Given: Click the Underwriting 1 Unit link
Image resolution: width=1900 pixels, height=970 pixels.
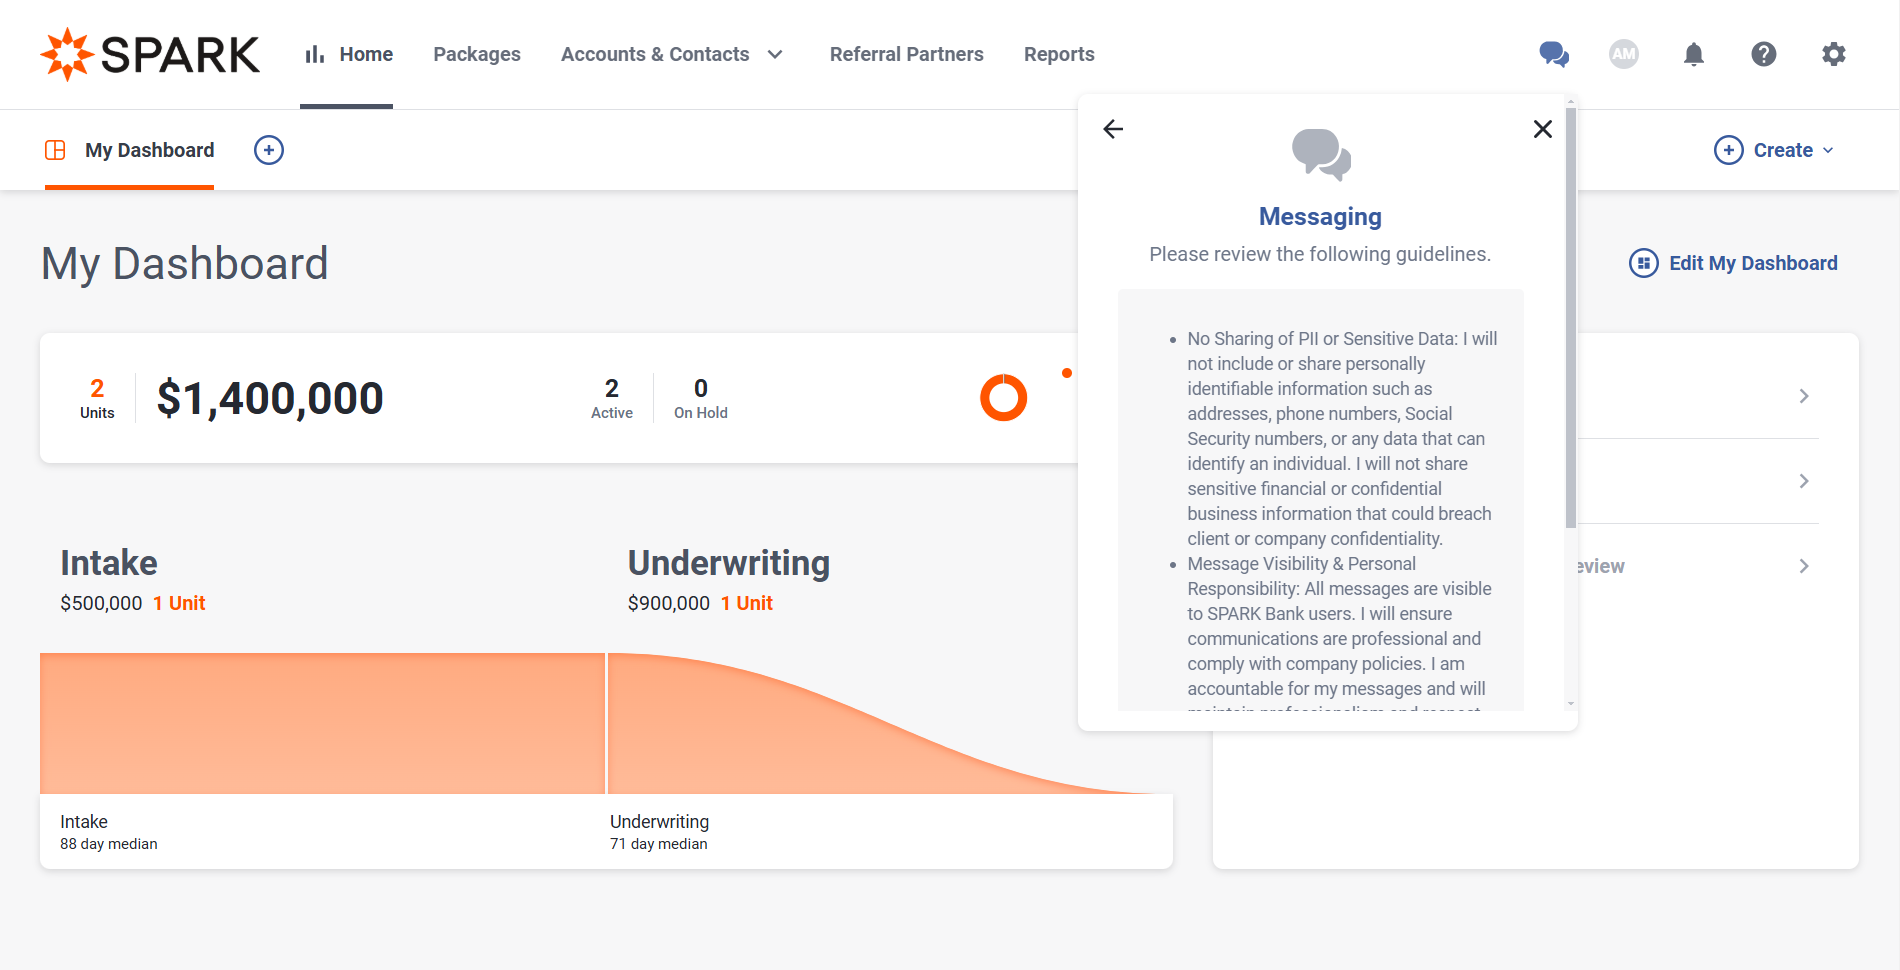Looking at the screenshot, I should coord(747,603).
